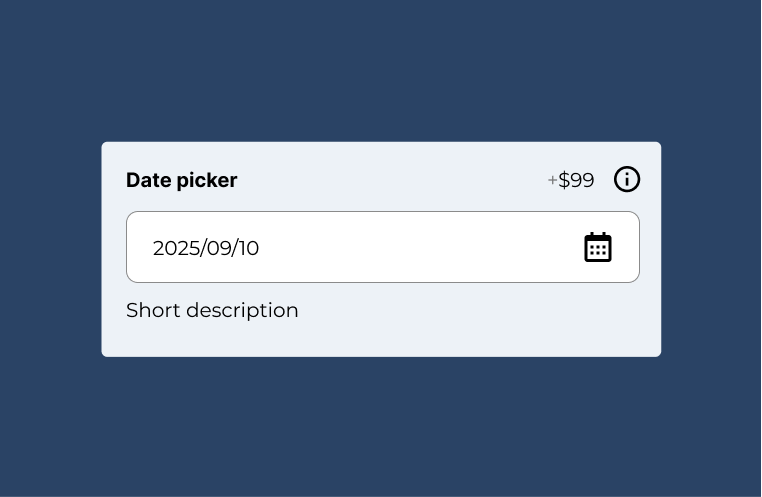
Task: Click the month 09 in the date
Action: (x=219, y=248)
